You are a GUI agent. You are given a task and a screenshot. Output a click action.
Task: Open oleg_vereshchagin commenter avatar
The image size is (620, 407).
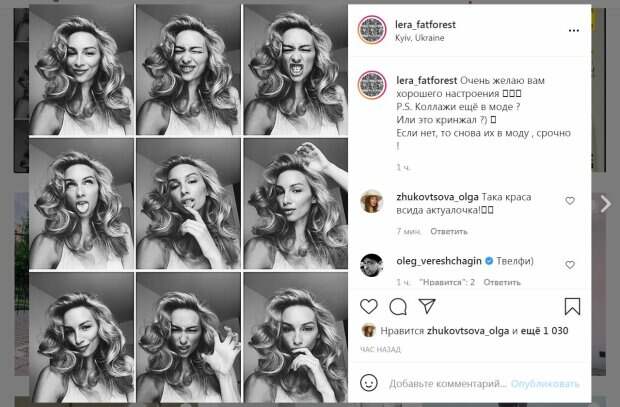374,265
